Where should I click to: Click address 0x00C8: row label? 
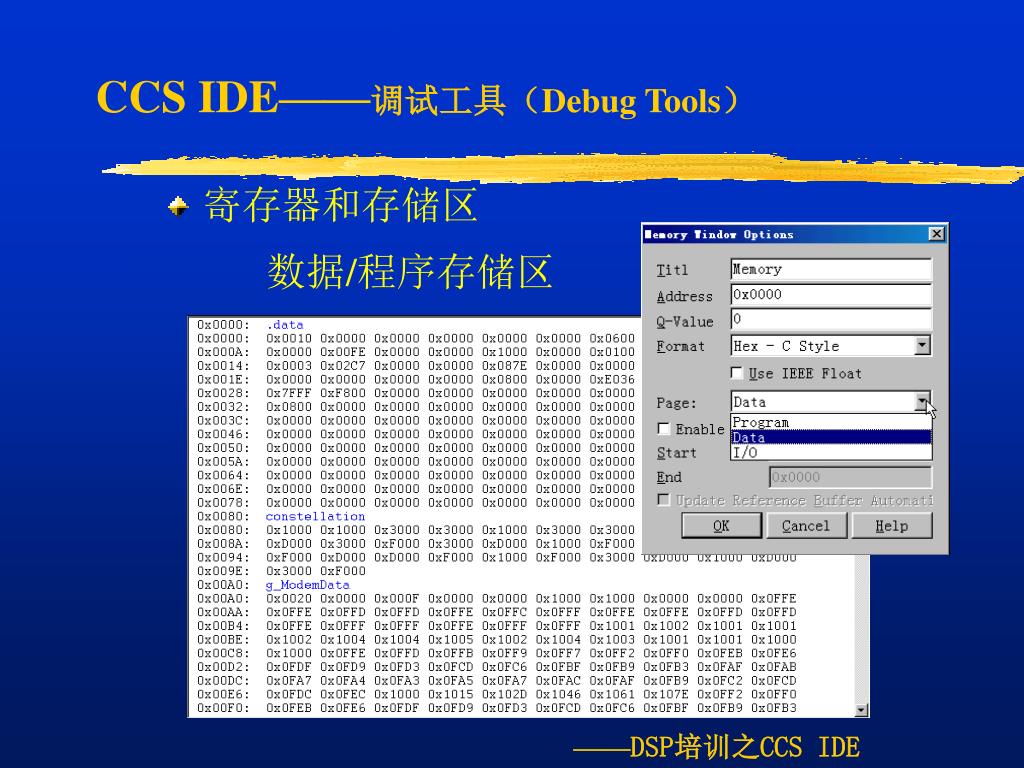(223, 653)
